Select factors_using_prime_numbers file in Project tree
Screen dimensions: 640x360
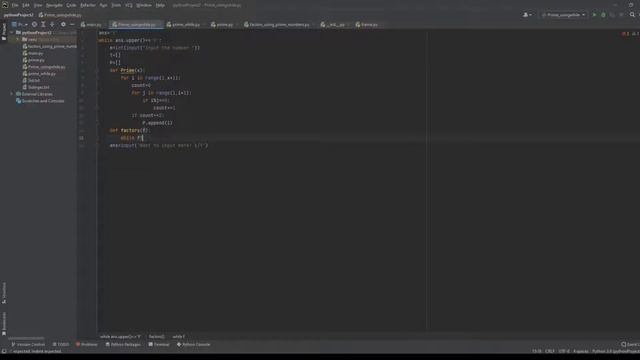click(50, 47)
